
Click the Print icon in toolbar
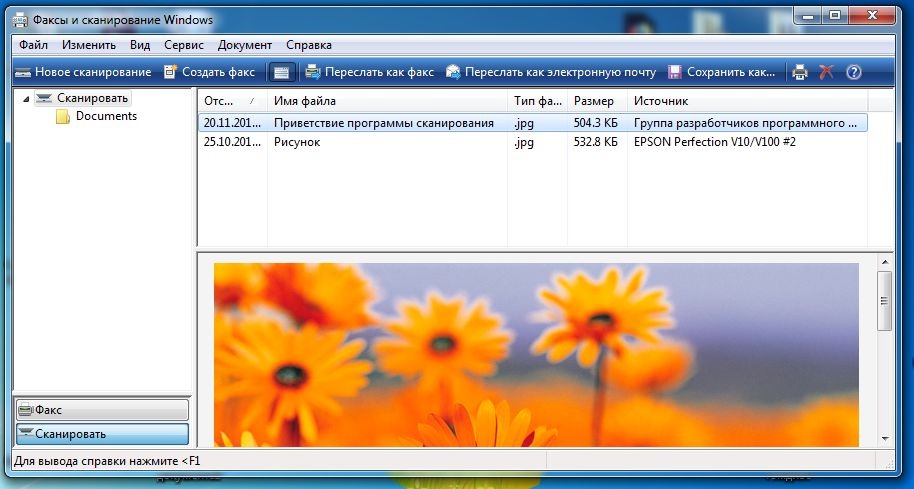pos(800,72)
